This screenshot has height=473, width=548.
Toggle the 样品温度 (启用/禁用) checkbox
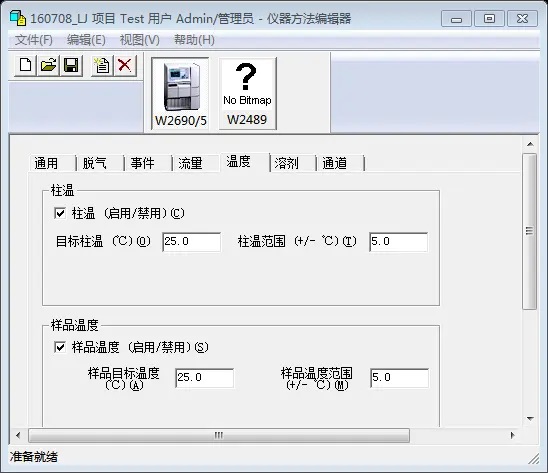(60, 347)
